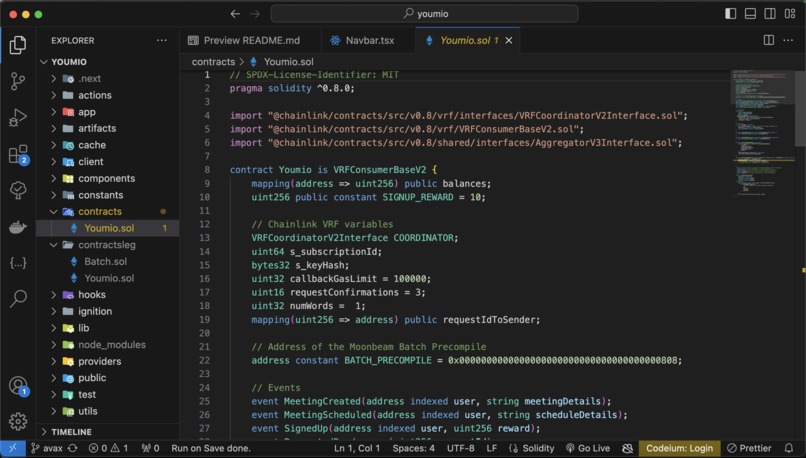The height and width of the screenshot is (458, 806).
Task: Change end of line sequence LF
Action: (492, 448)
